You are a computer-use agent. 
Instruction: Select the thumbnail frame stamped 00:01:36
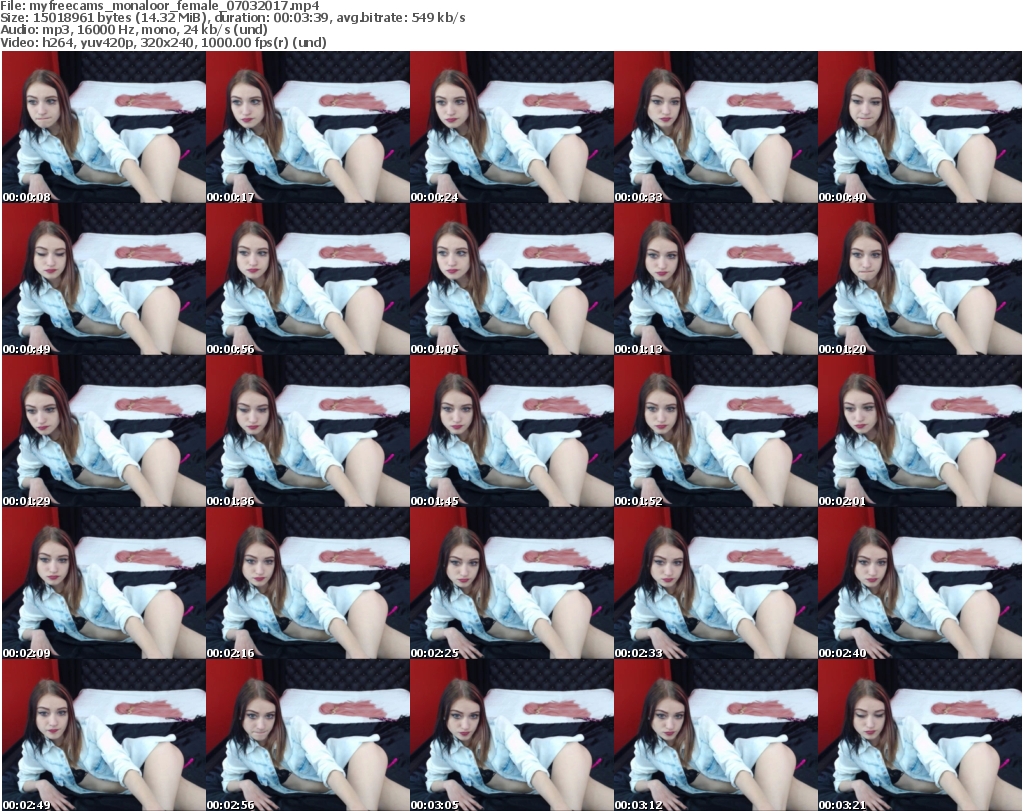[x=308, y=432]
